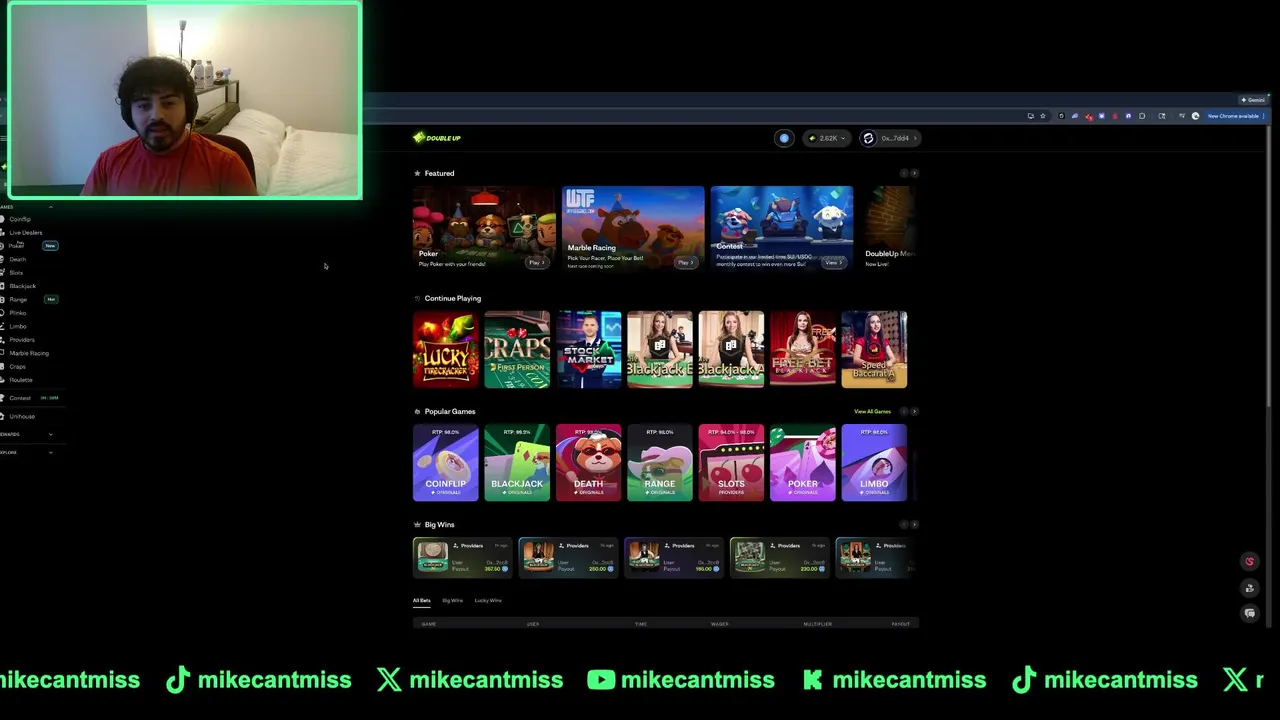The height and width of the screenshot is (720, 1280).
Task: Go to previous Popular Games page
Action: tap(904, 411)
